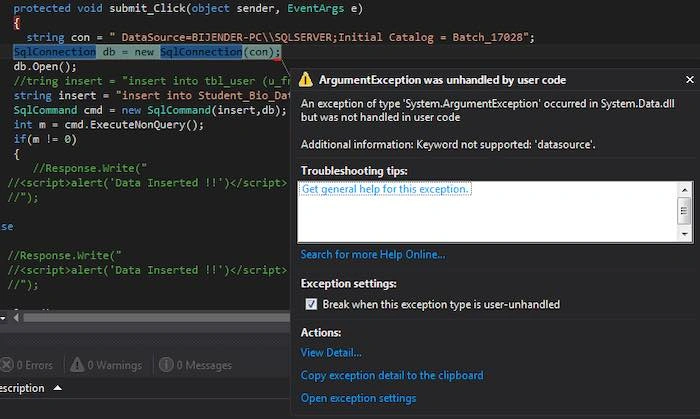Click the troubleshooting tips scrollbar thumb
This screenshot has width=700, height=419.
point(684,211)
